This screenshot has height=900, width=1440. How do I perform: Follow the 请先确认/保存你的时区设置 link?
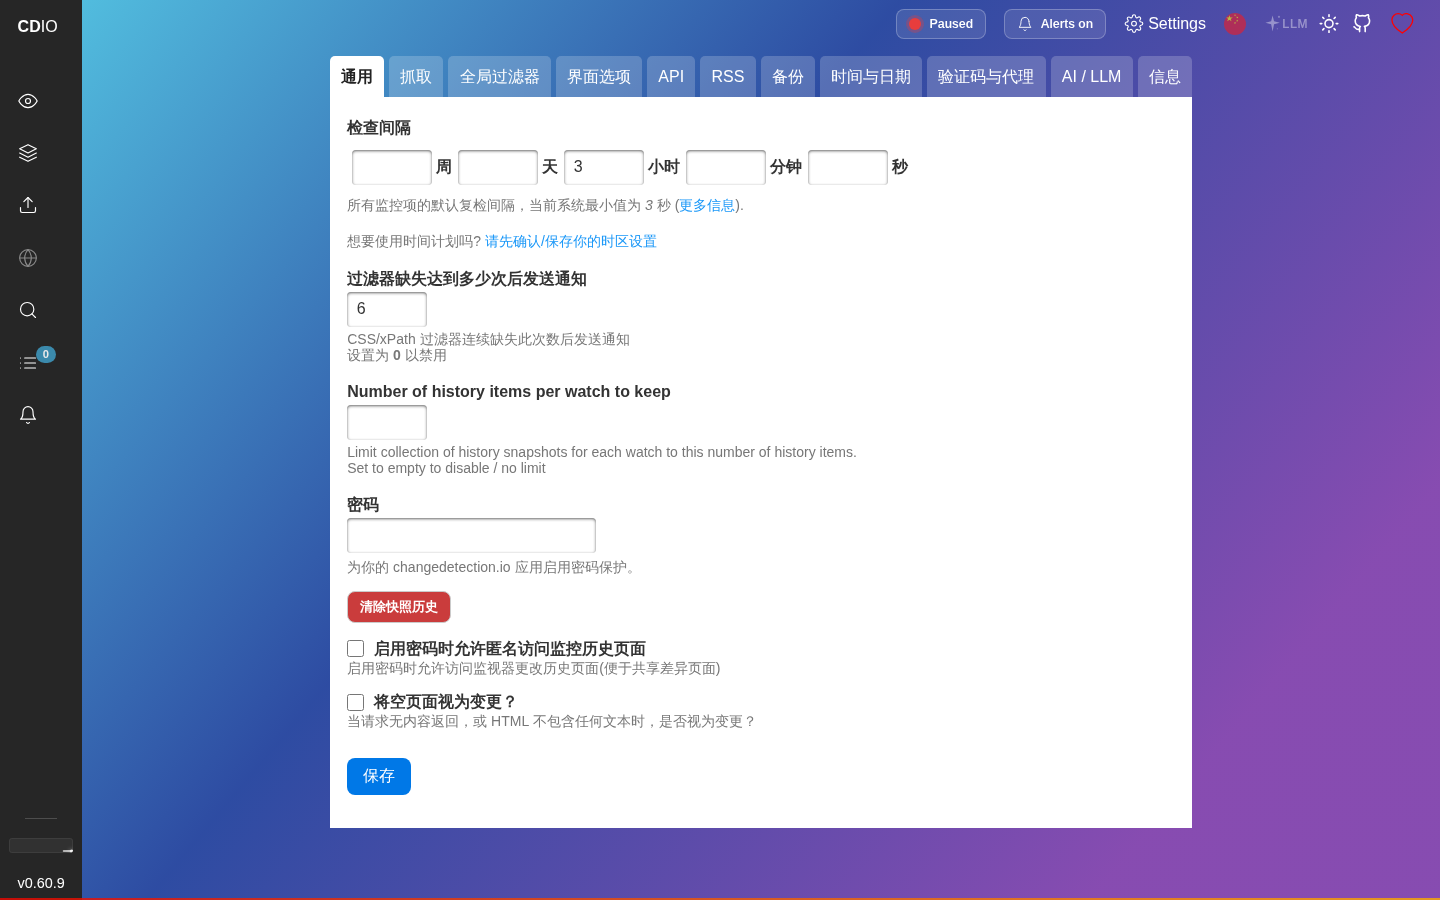(571, 241)
